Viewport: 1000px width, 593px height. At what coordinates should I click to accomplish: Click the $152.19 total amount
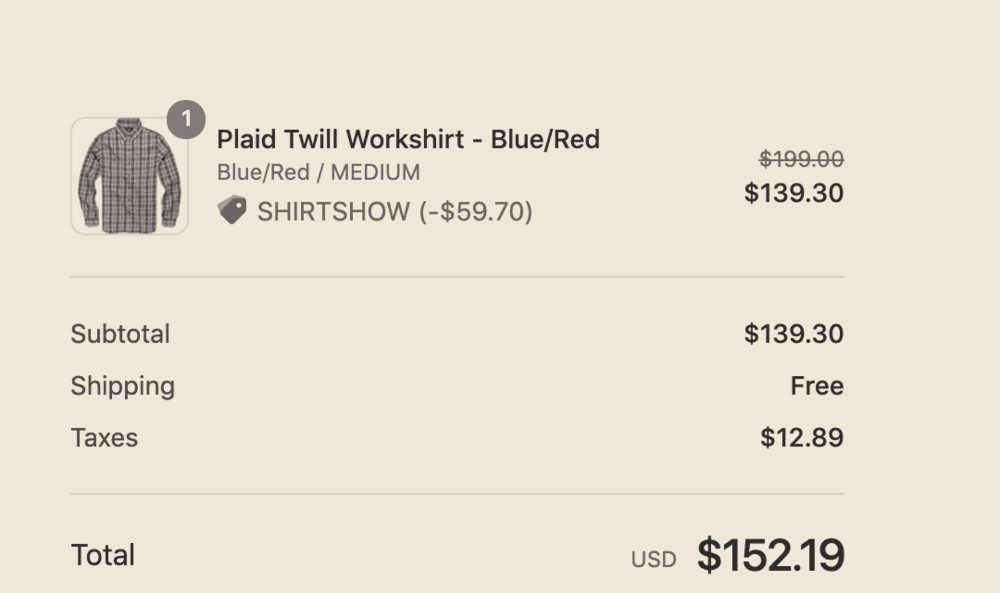coord(770,555)
